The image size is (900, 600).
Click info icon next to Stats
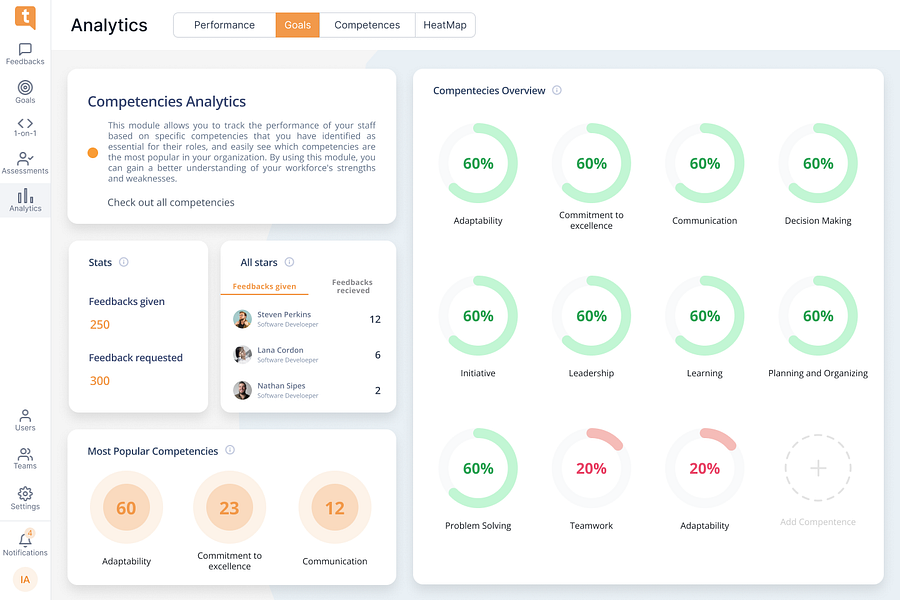[123, 262]
